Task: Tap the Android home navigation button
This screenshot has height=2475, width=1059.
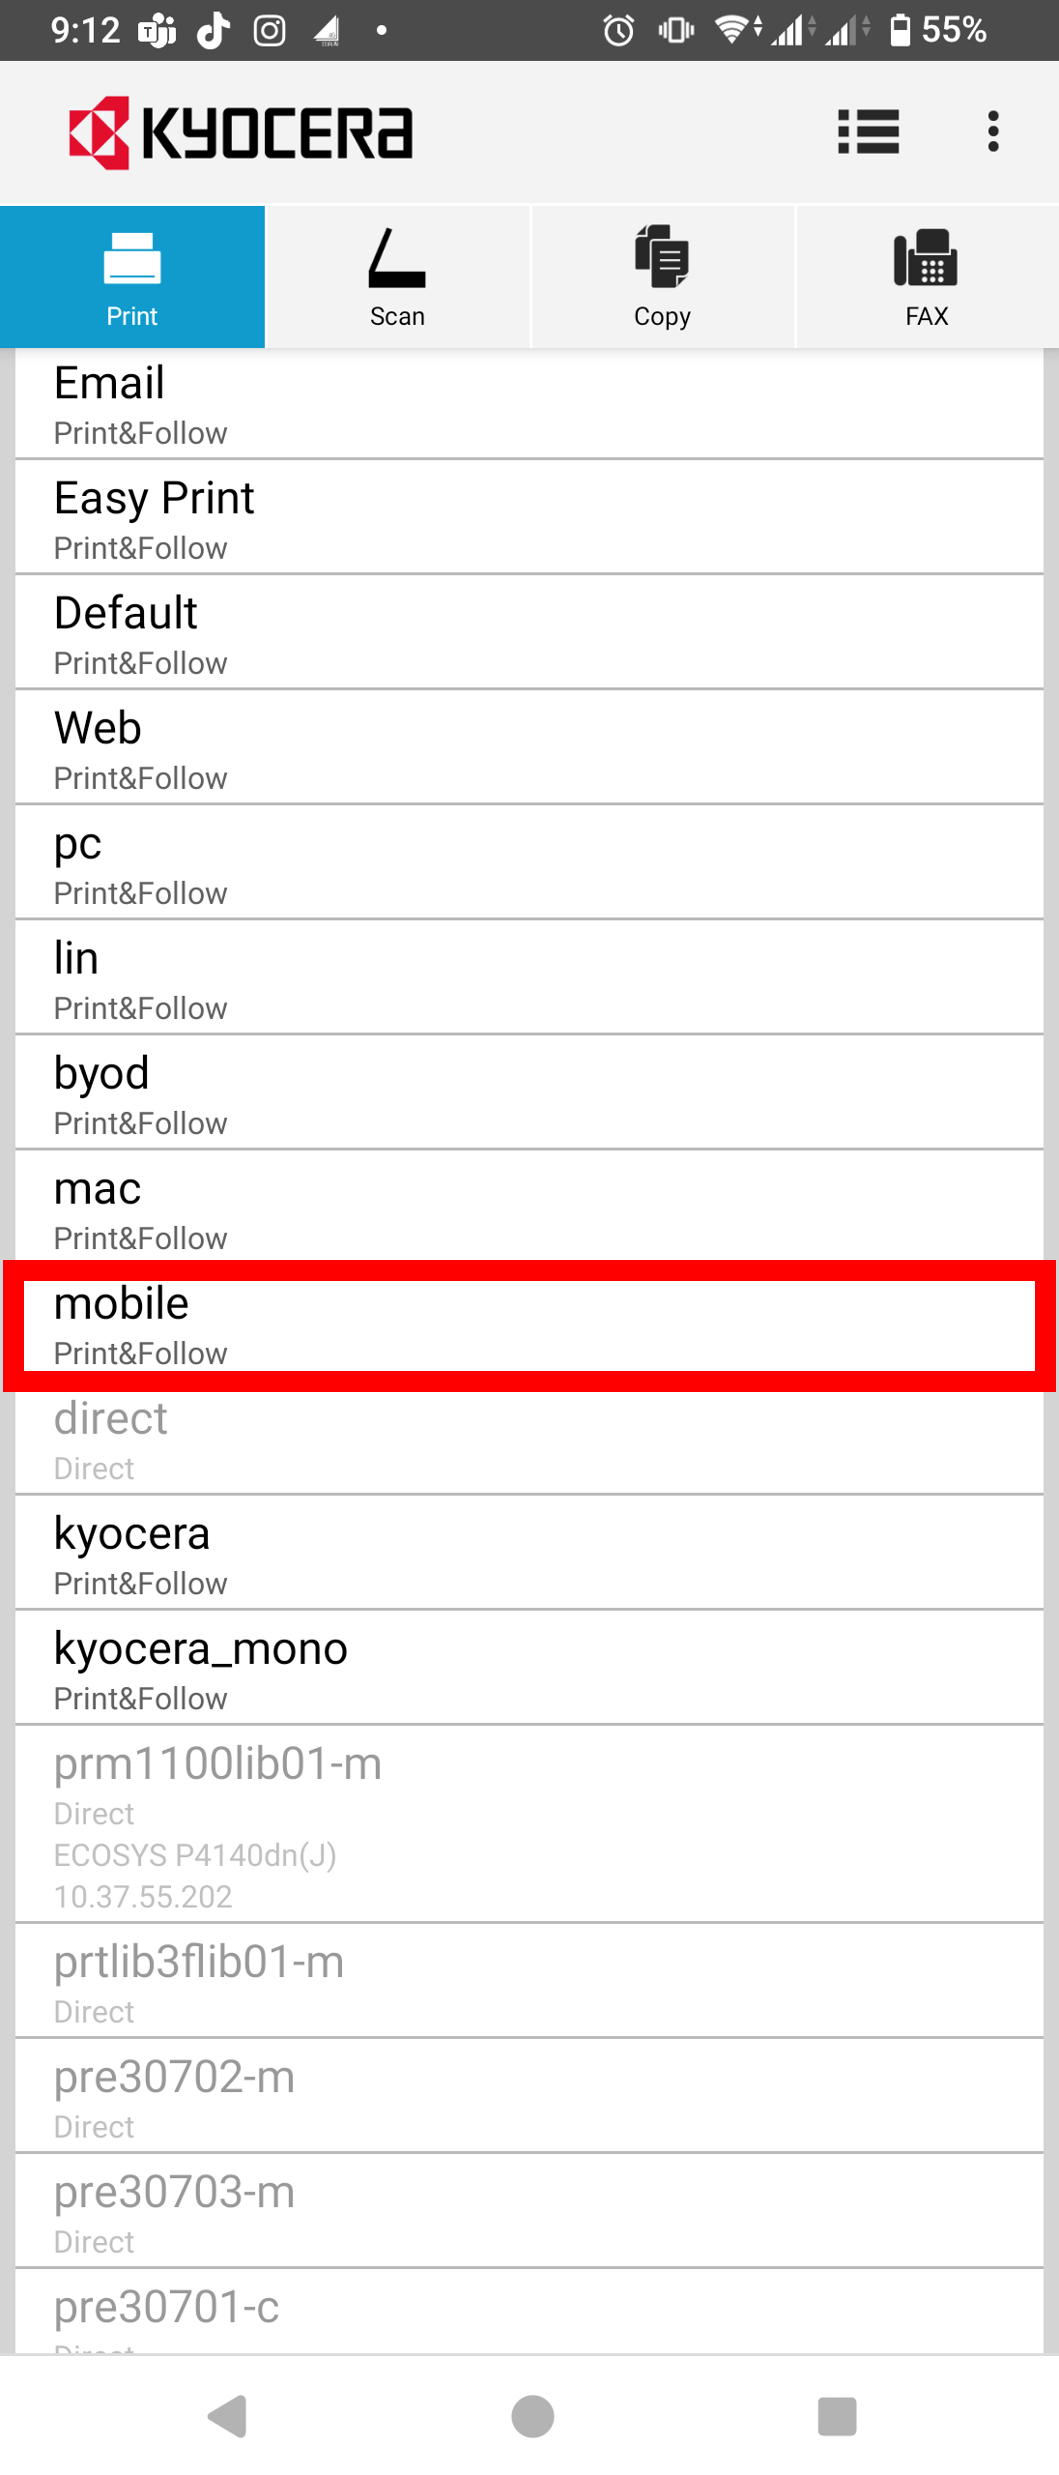Action: [x=532, y=2416]
